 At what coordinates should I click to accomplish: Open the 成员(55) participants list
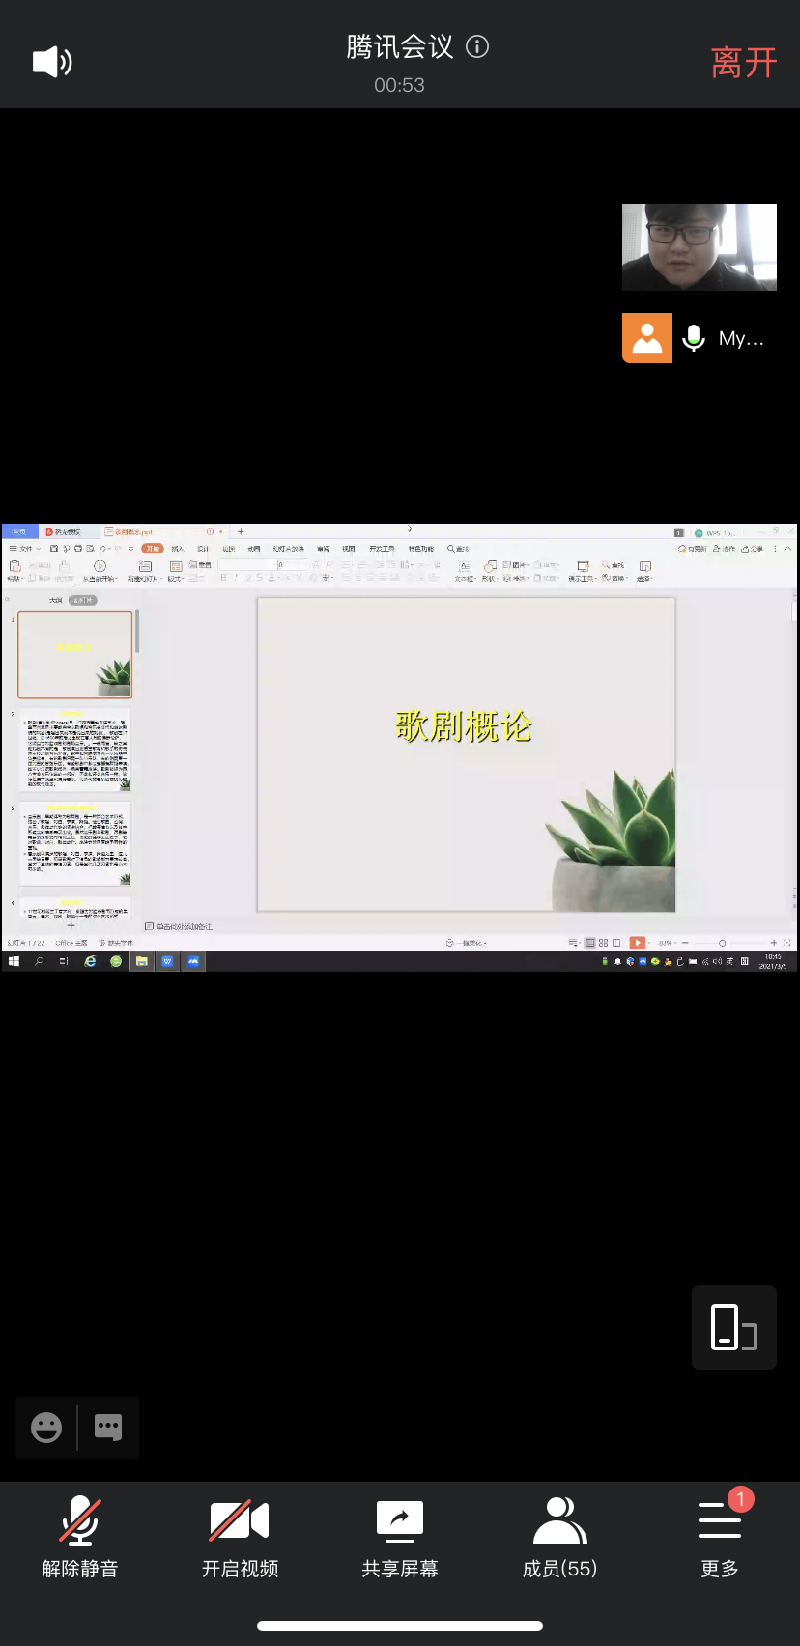pos(560,1536)
